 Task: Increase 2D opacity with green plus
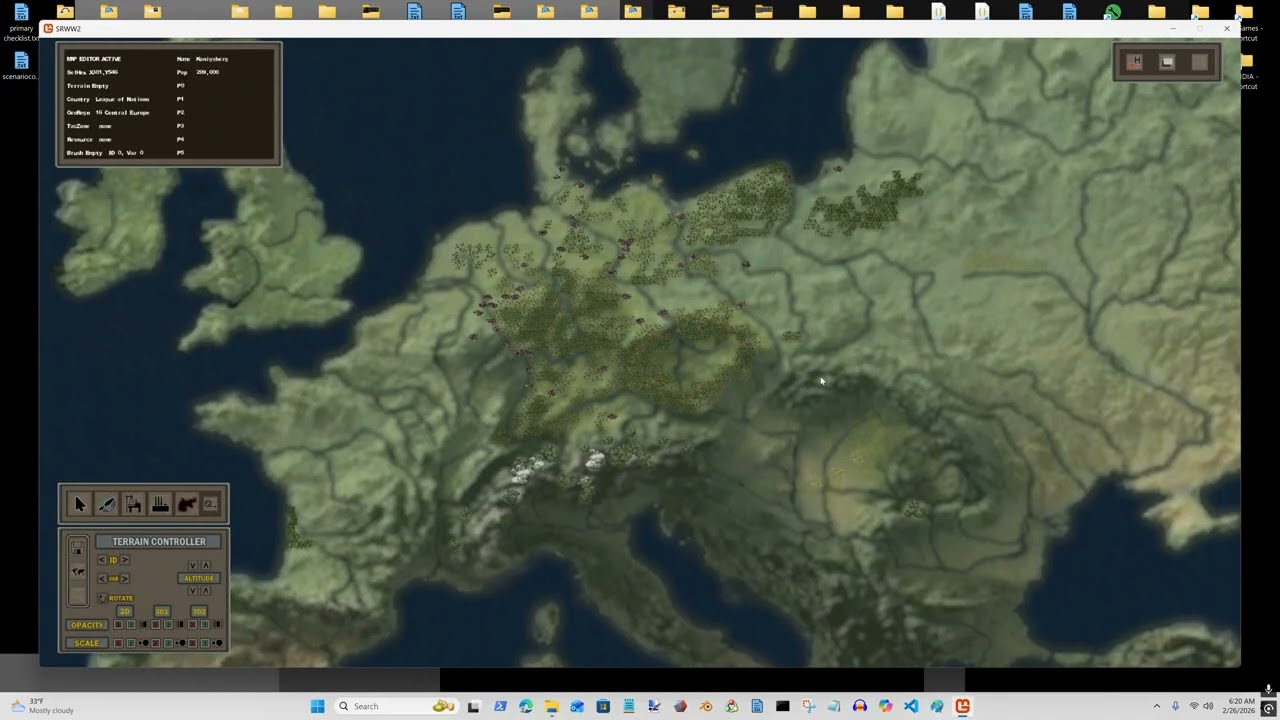pos(131,624)
